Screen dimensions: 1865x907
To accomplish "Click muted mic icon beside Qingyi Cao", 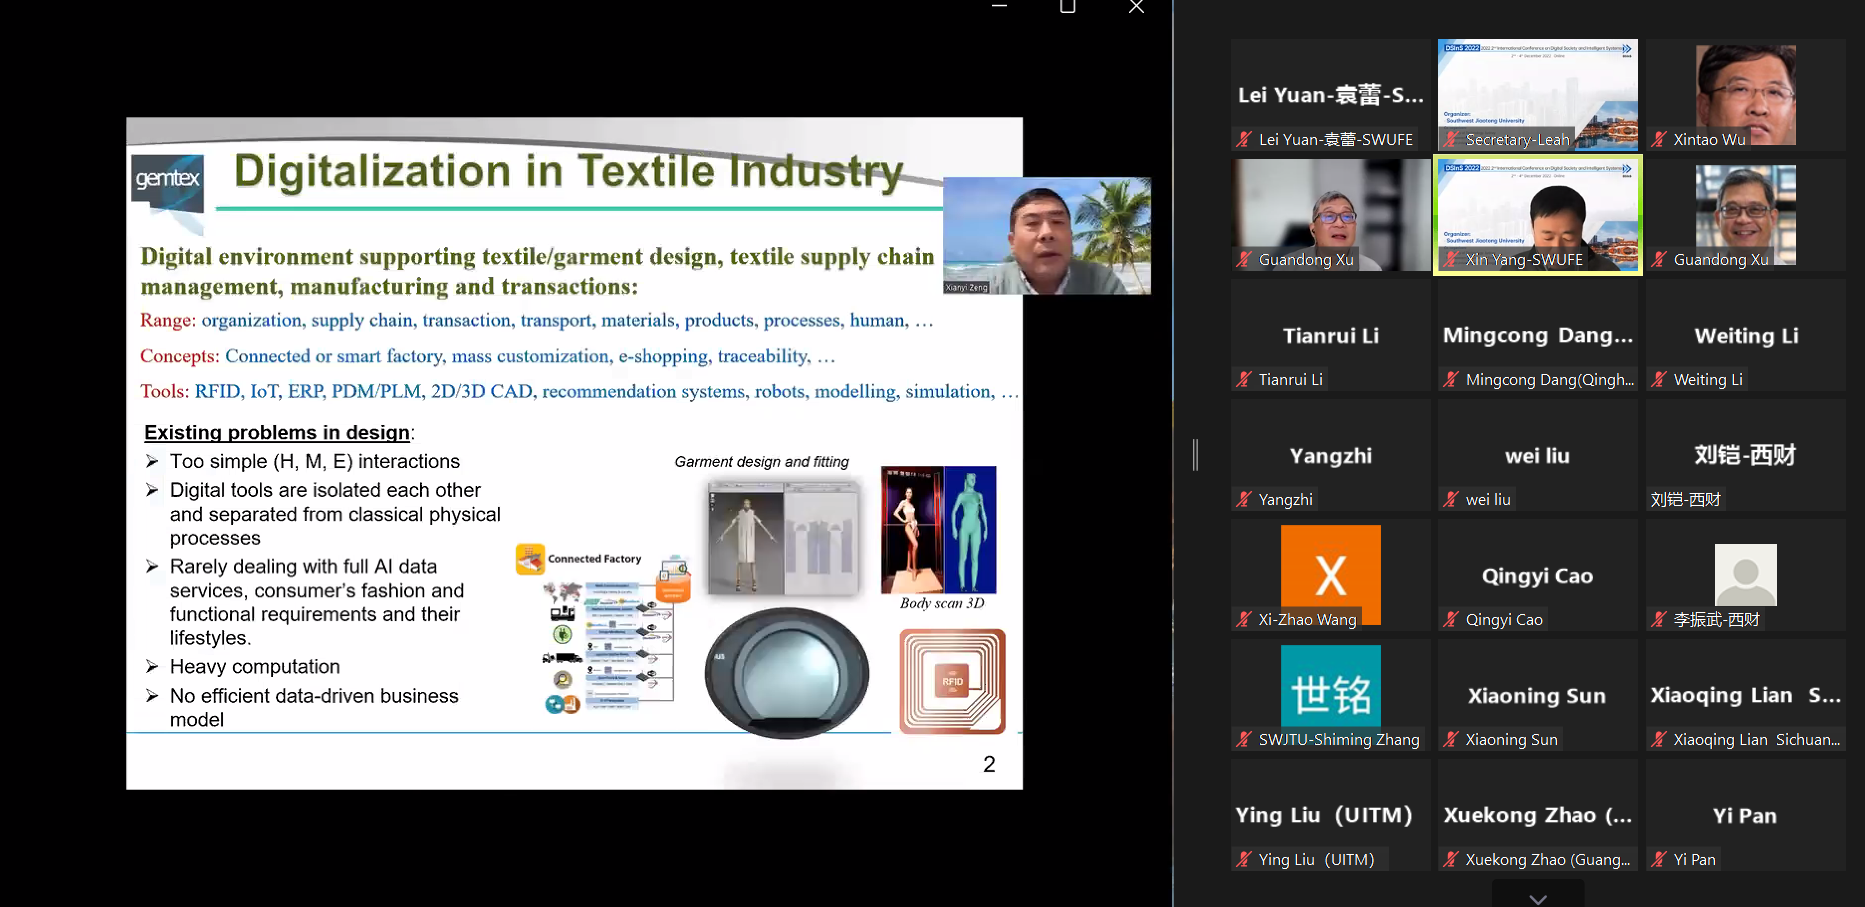I will [x=1451, y=620].
